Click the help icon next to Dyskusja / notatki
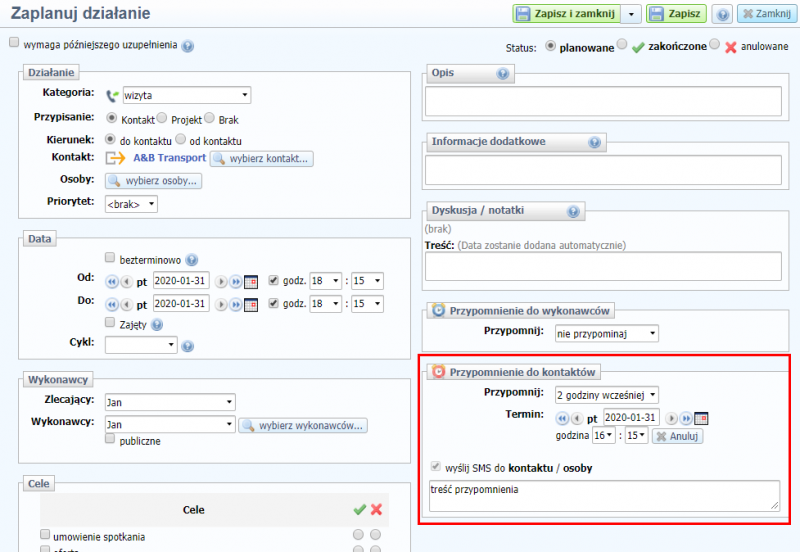Image resolution: width=800 pixels, height=552 pixels. pyautogui.click(x=573, y=211)
